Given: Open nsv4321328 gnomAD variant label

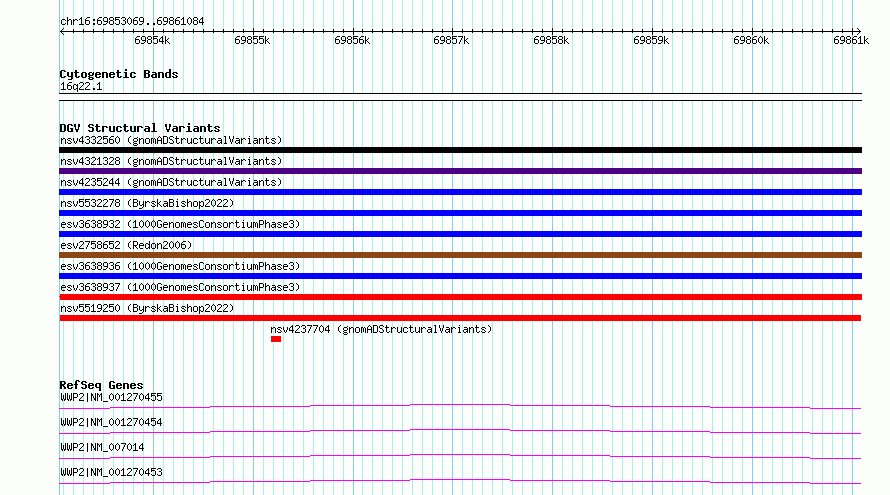Looking at the screenshot, I should 171,161.
